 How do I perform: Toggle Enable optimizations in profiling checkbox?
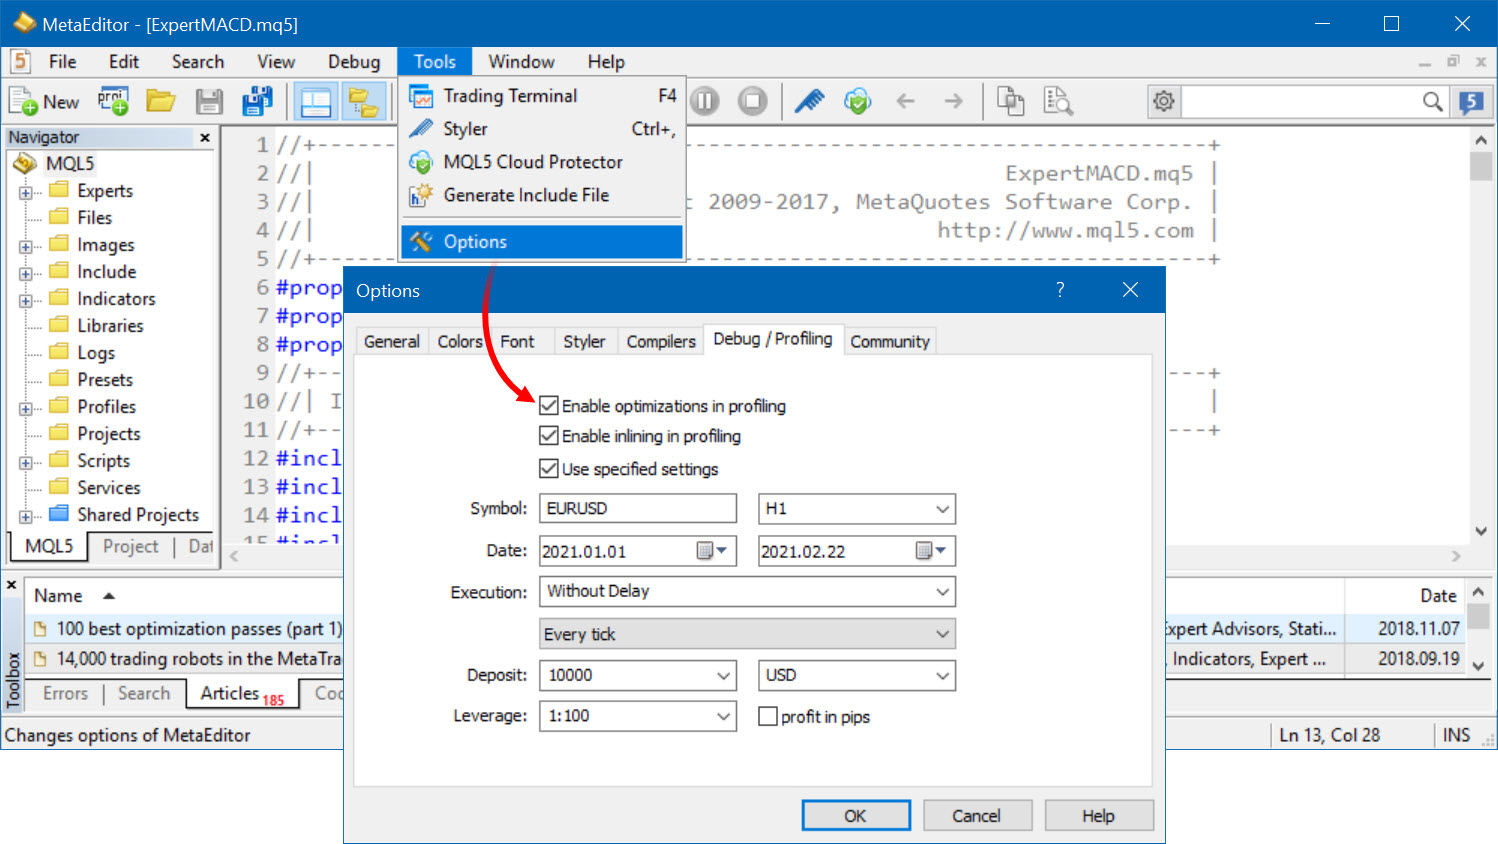point(549,406)
